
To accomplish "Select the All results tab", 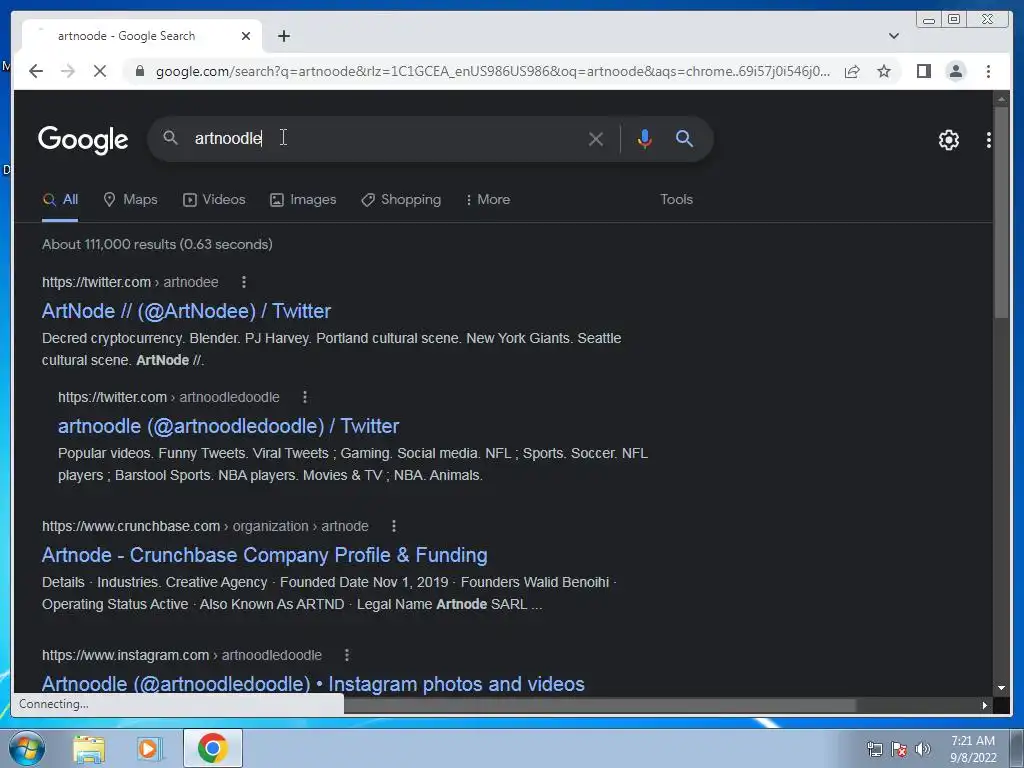I will tap(60, 200).
